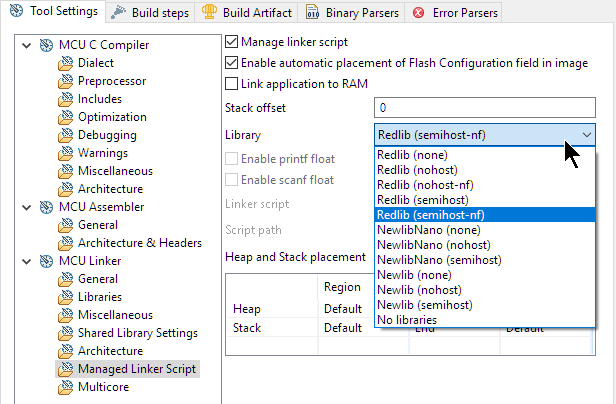The width and height of the screenshot is (616, 404).
Task: Close the Library dropdown arrow
Action: point(586,134)
